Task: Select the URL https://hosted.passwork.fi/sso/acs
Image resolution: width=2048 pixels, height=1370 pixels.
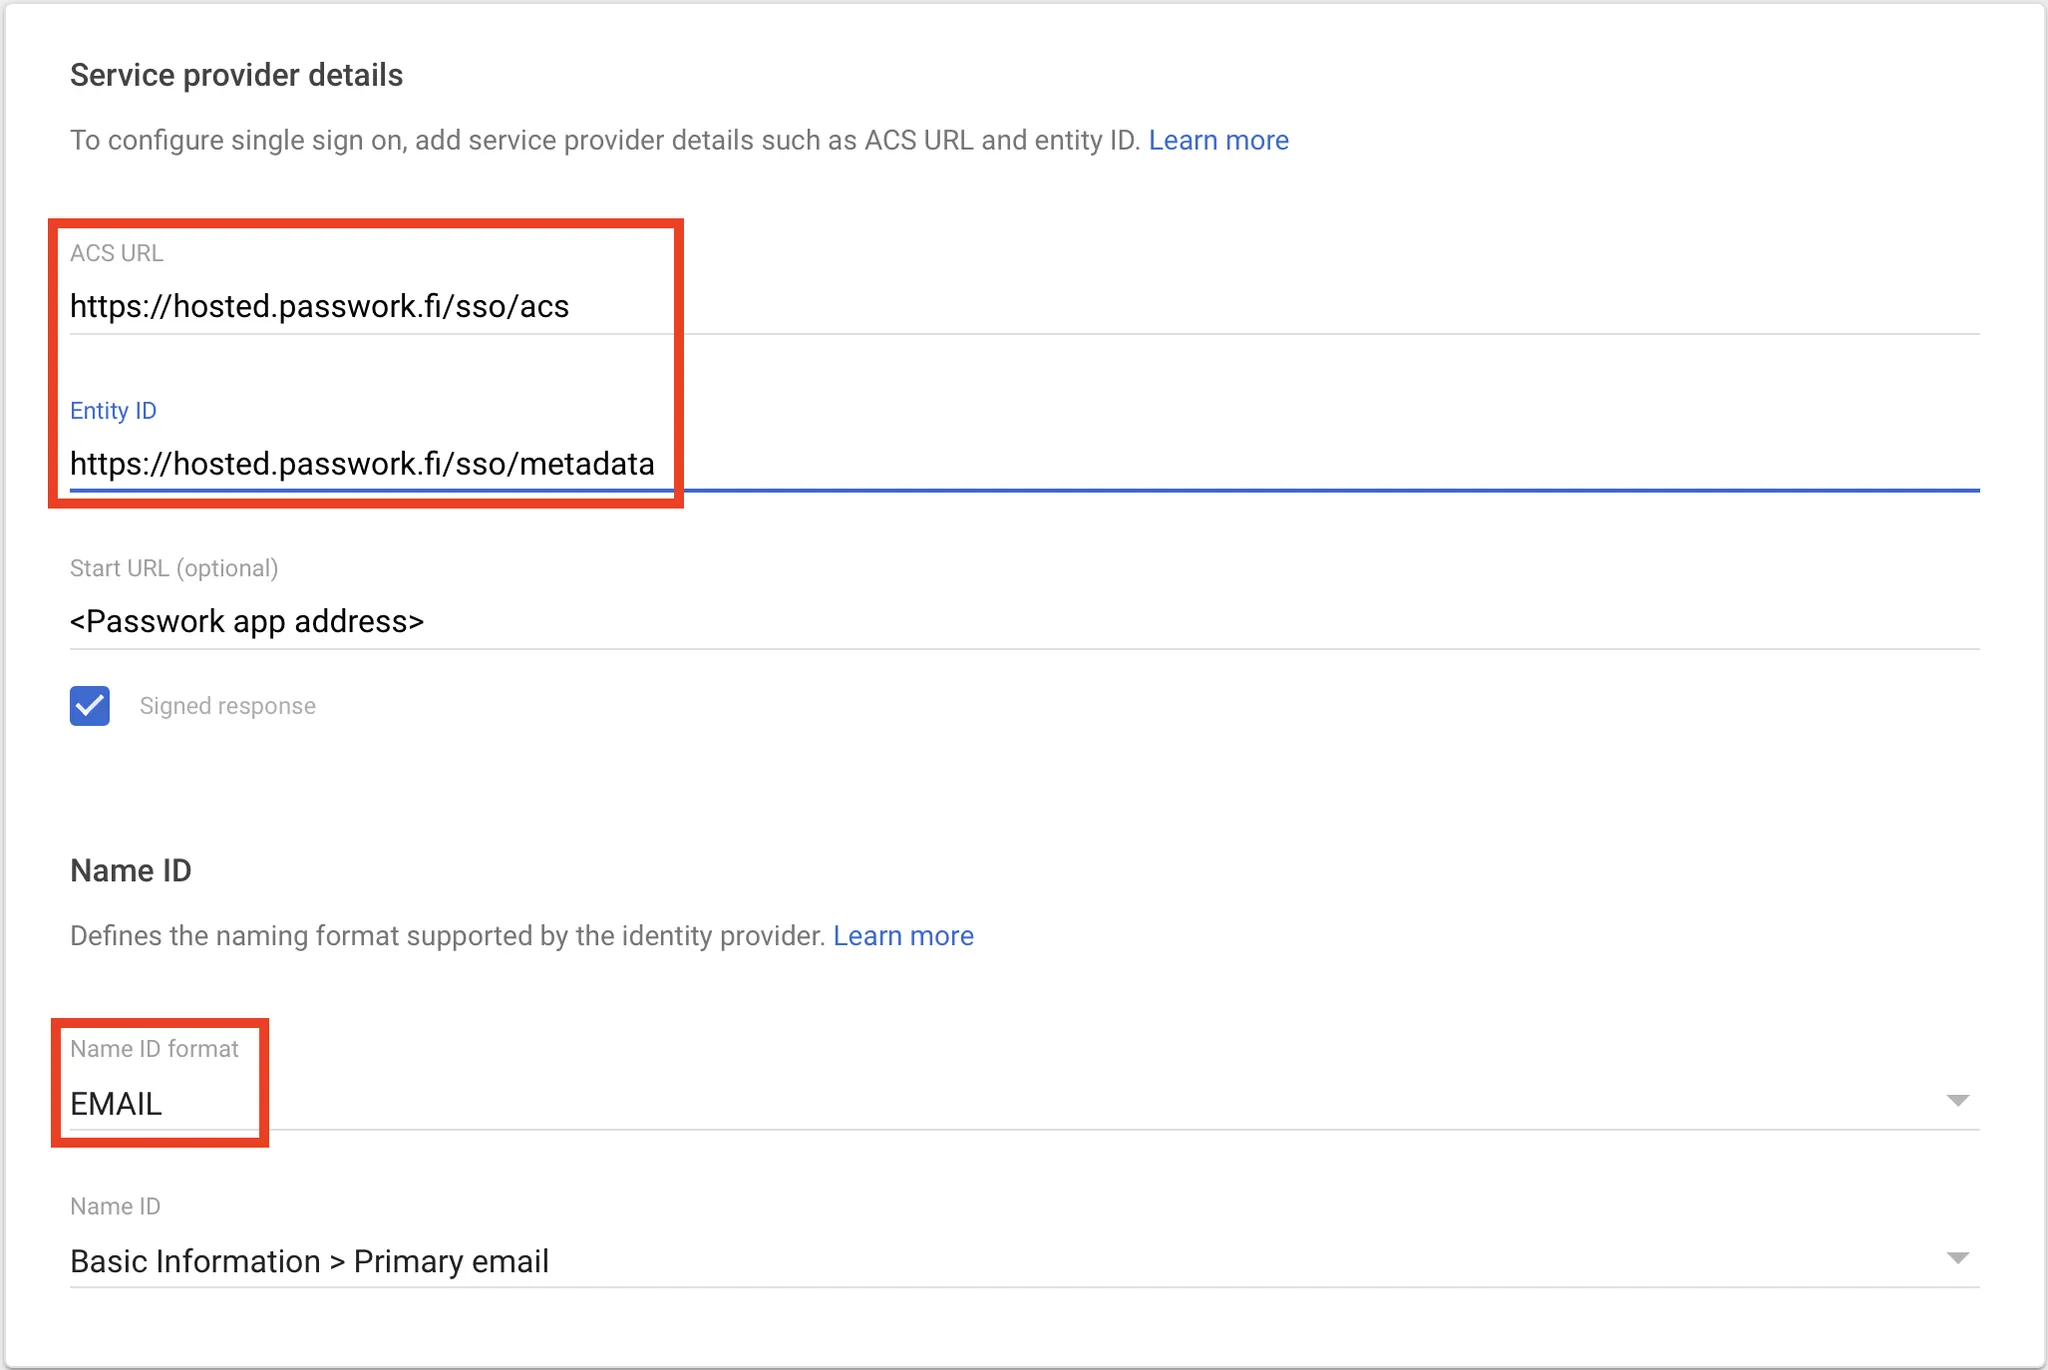Action: pyautogui.click(x=320, y=307)
